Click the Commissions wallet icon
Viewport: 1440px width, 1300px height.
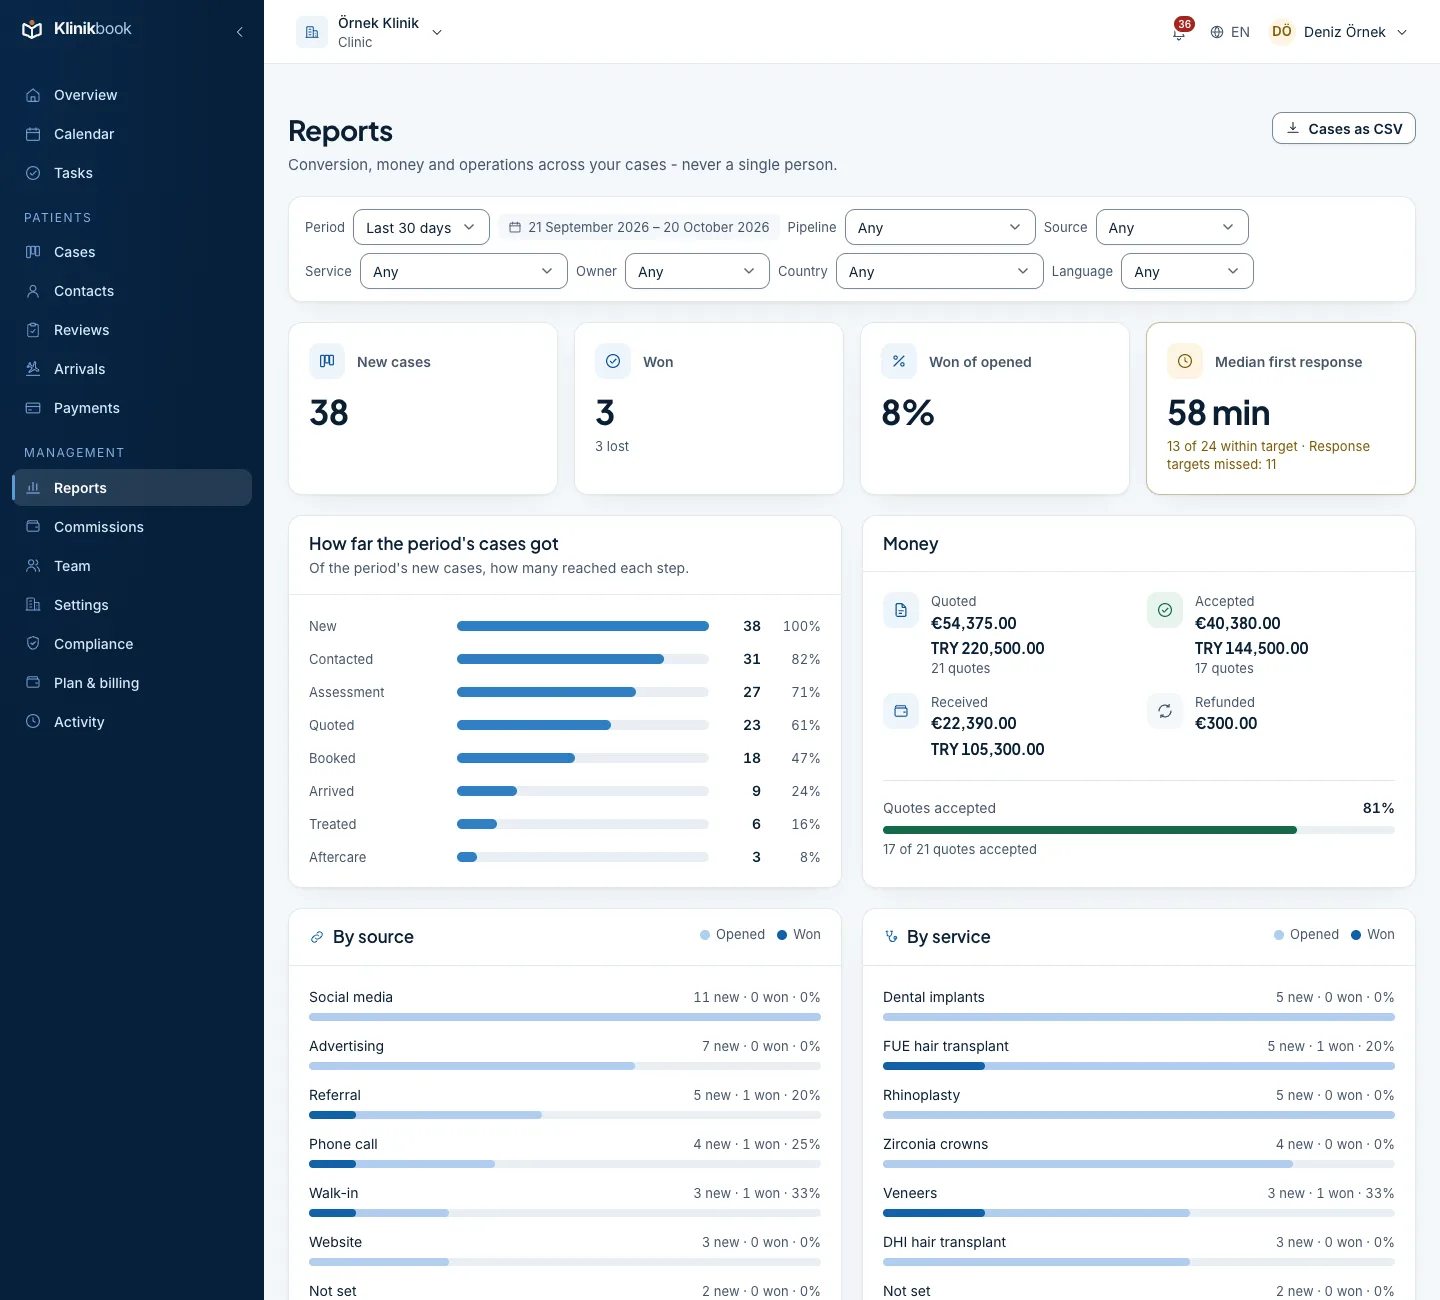[x=33, y=527]
